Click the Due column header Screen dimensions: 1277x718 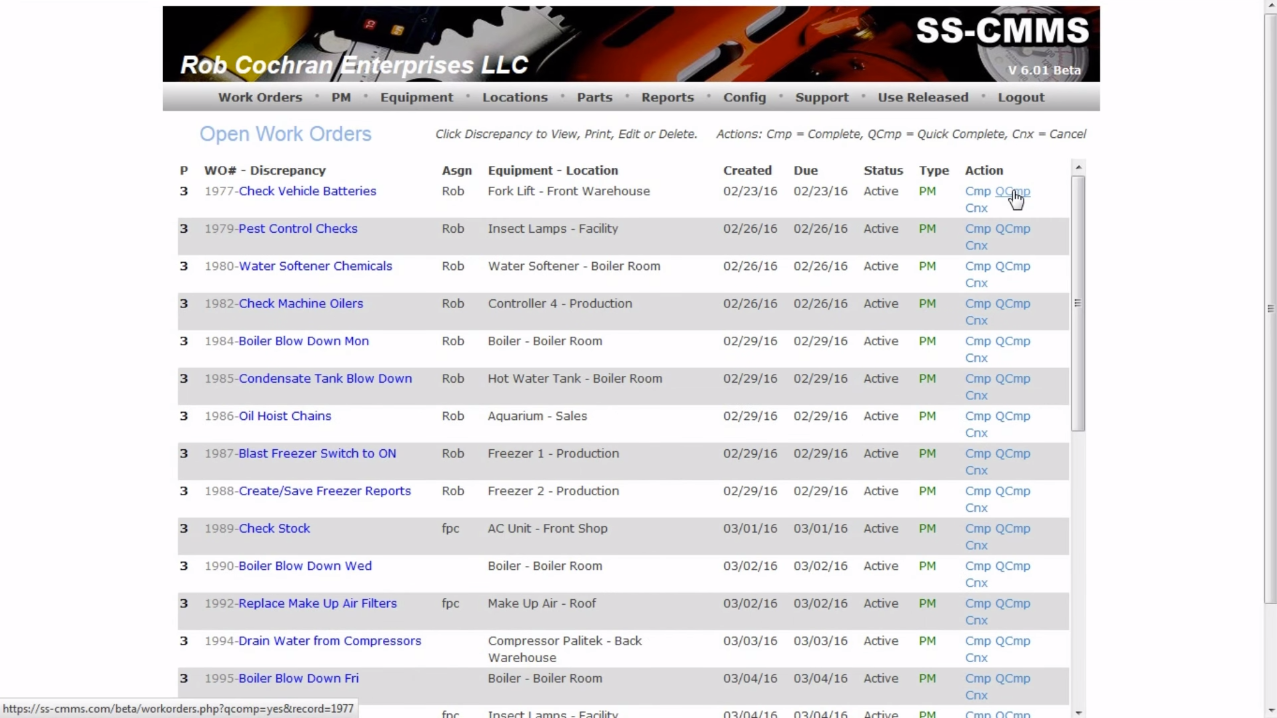pyautogui.click(x=806, y=170)
